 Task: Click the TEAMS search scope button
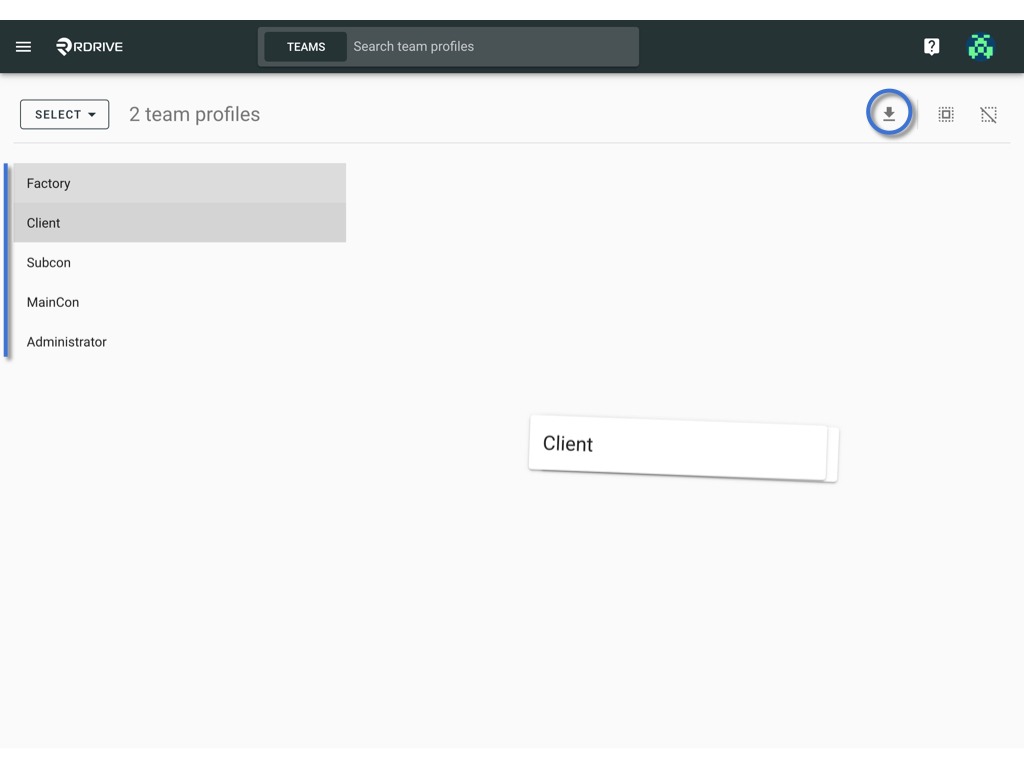[x=306, y=47]
